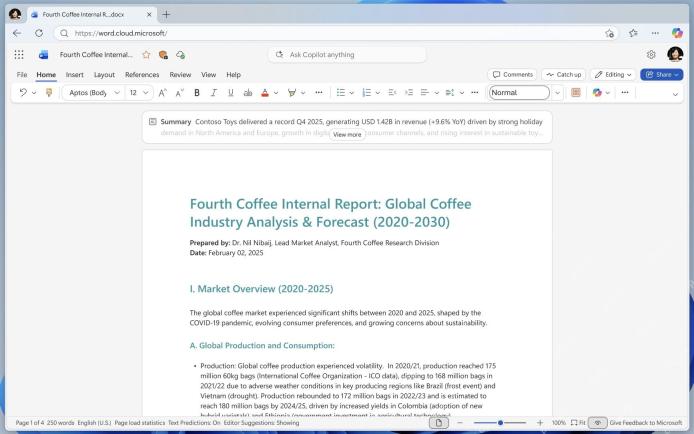Decrease paragraph indent
The height and width of the screenshot is (434, 694).
(x=392, y=92)
